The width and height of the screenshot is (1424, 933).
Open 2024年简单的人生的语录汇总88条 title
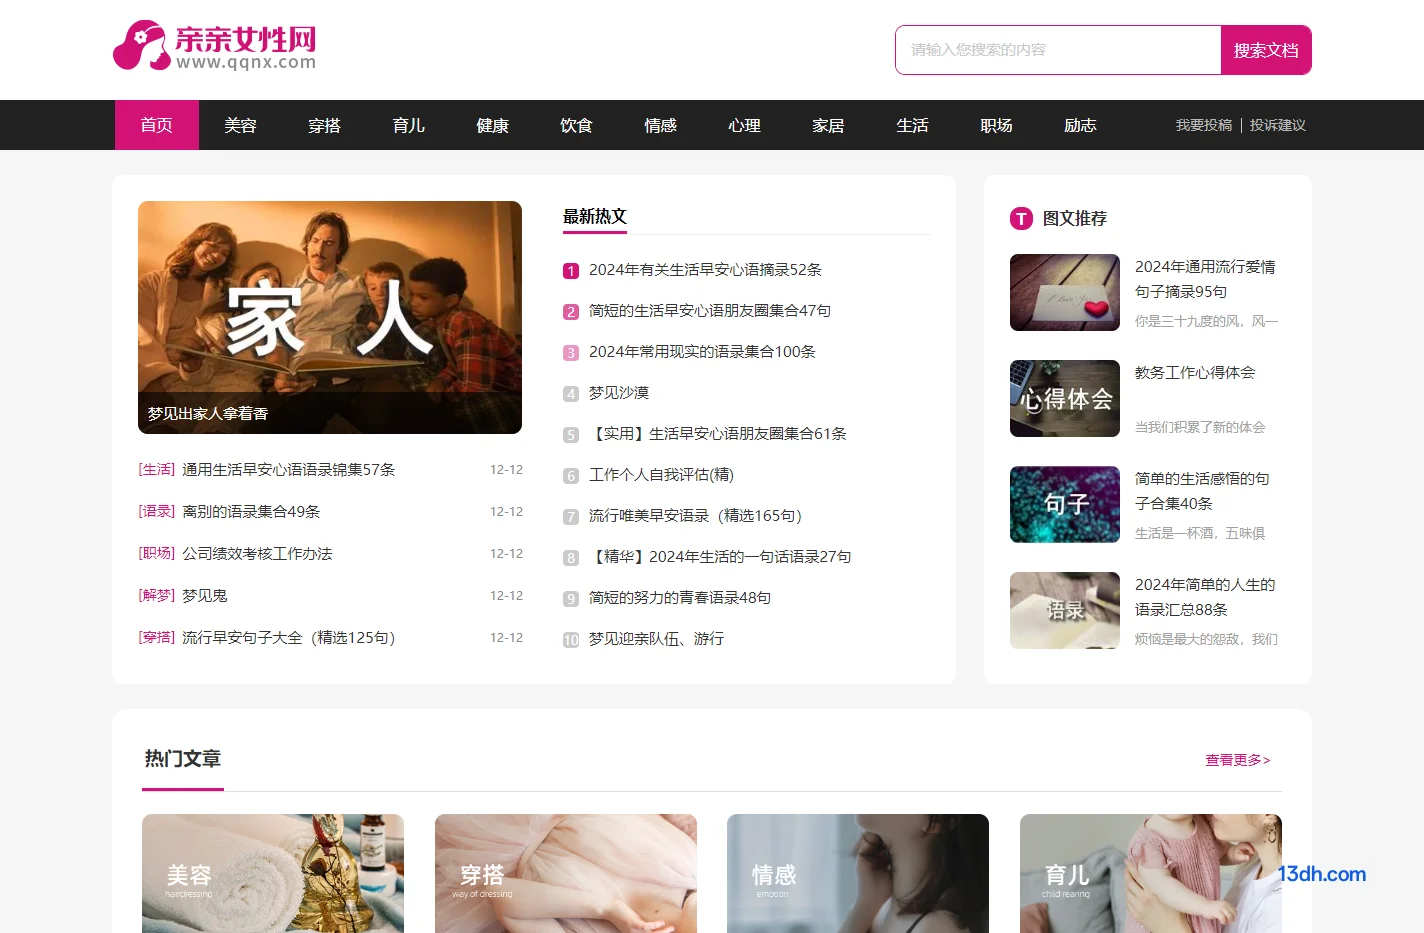click(1205, 597)
